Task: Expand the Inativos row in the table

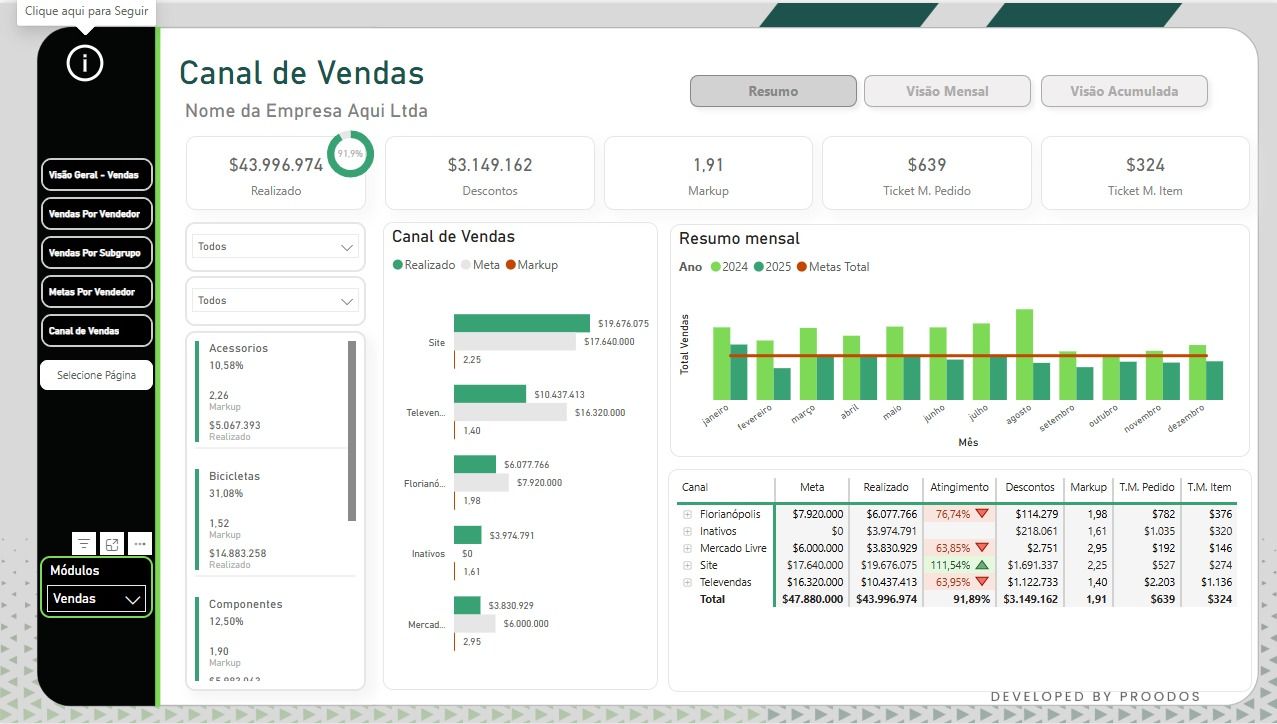Action: click(x=687, y=531)
